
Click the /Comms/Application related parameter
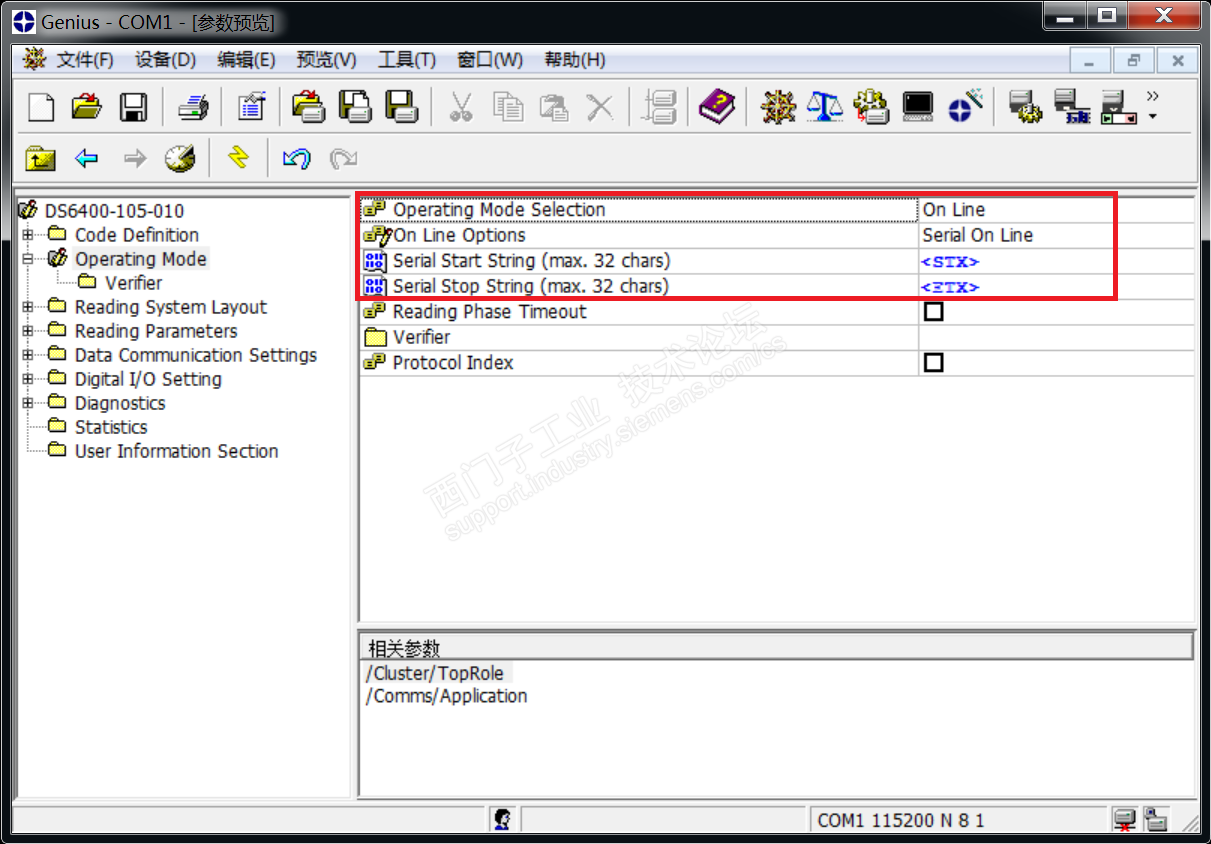coord(446,696)
